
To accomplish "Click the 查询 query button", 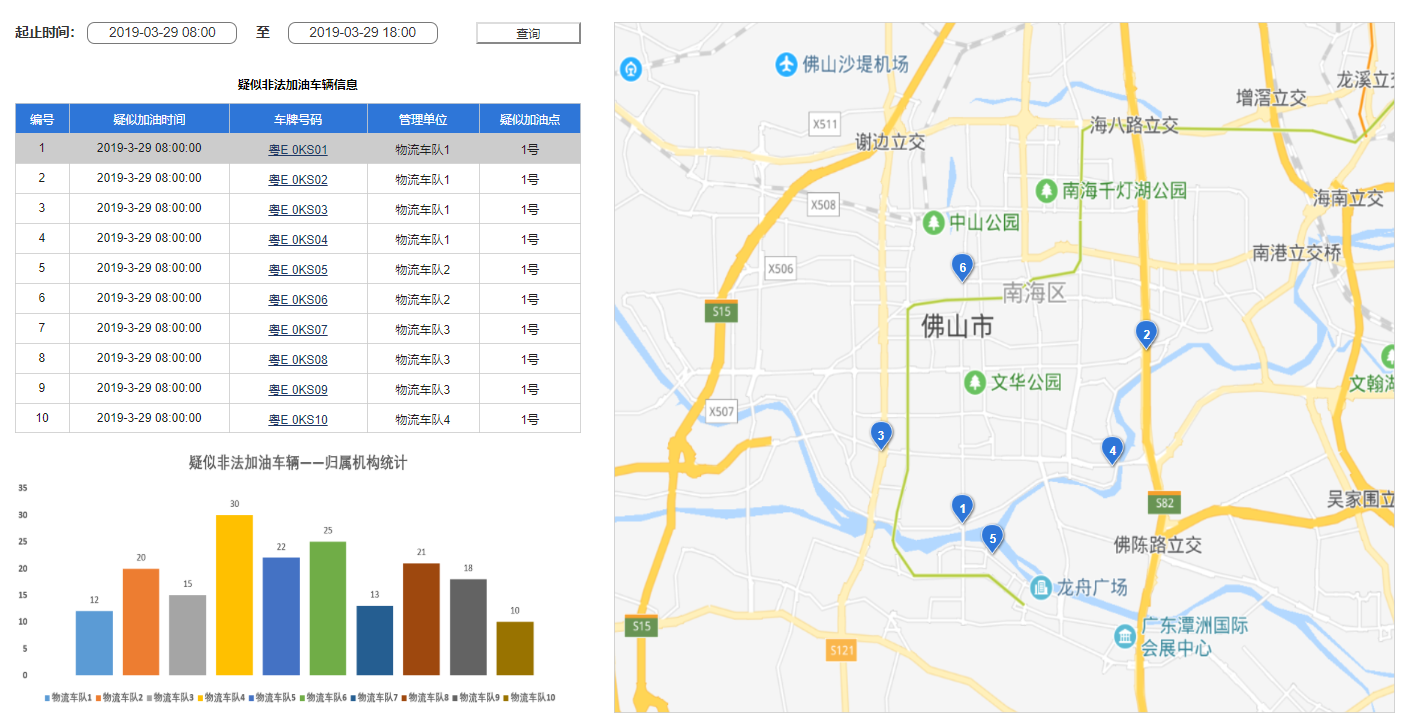I will [x=528, y=32].
